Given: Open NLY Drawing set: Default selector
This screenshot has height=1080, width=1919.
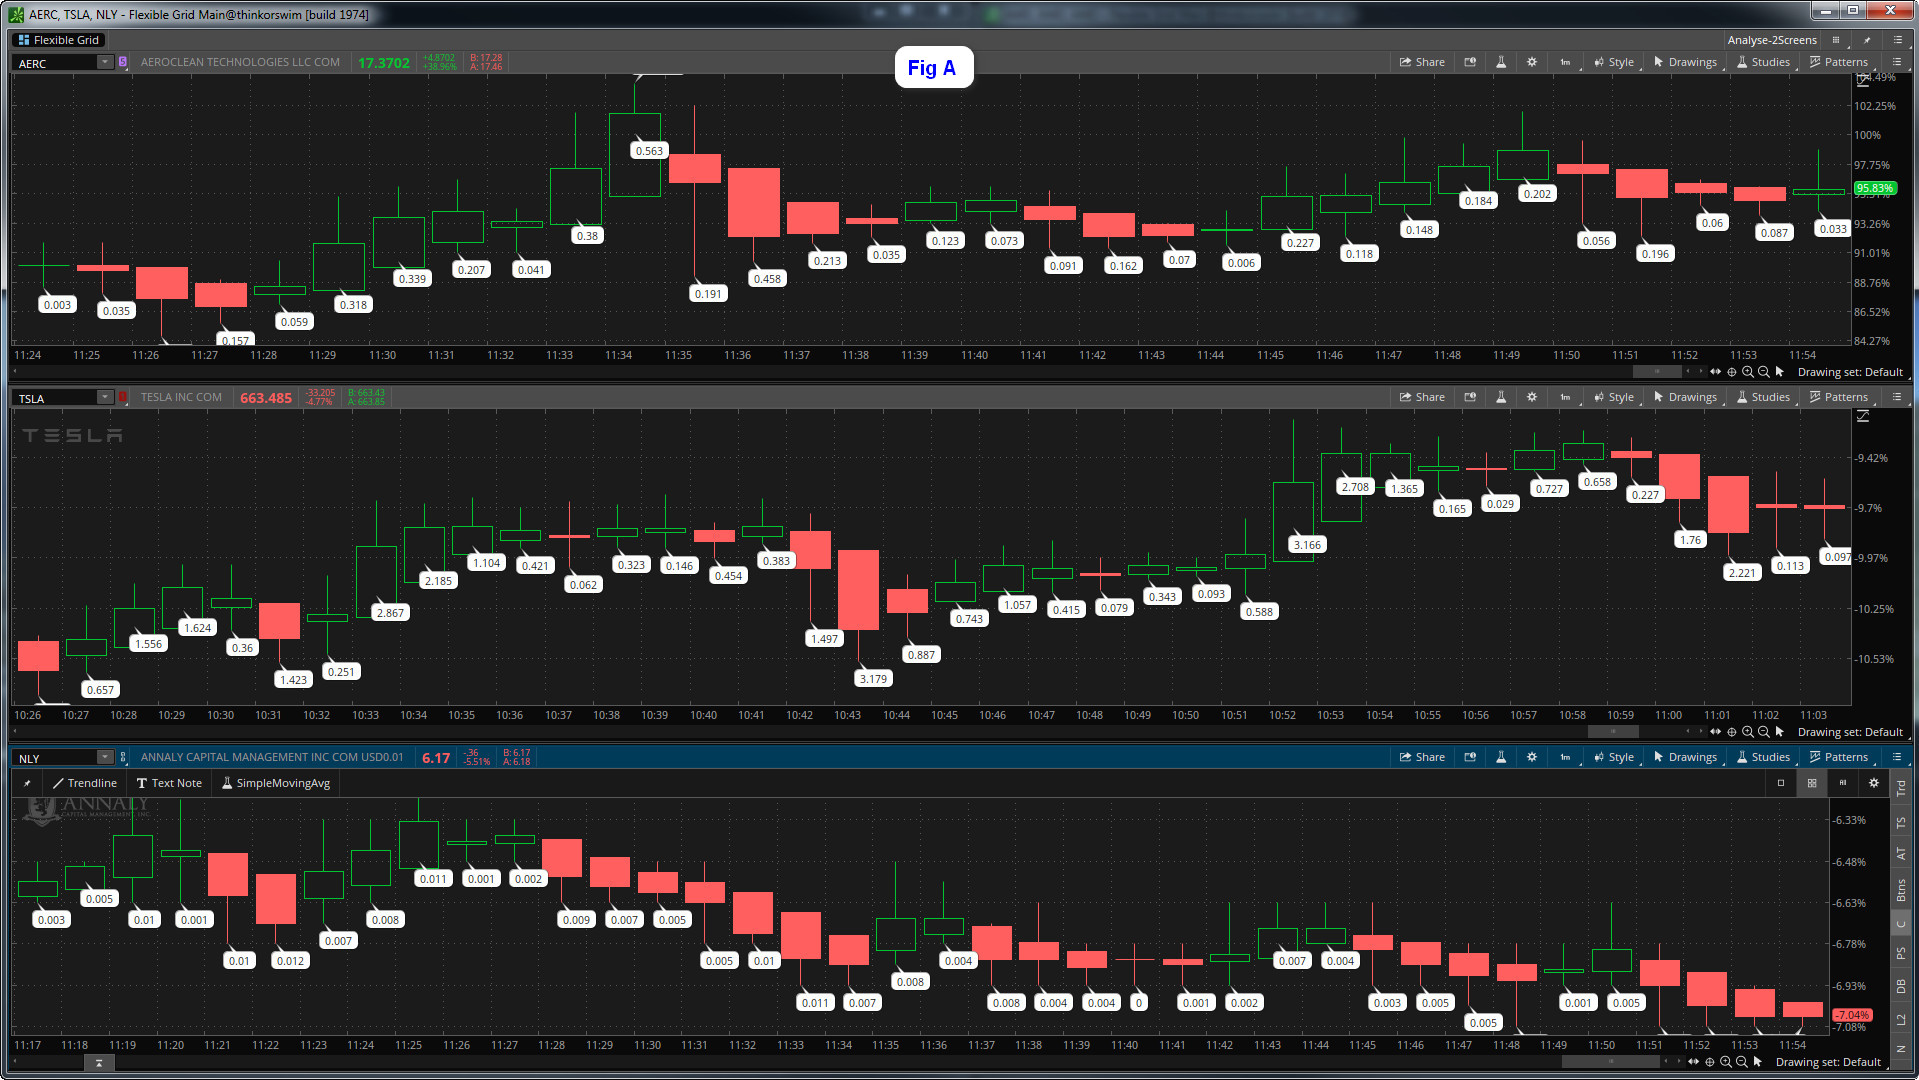Looking at the screenshot, I should [1828, 1062].
